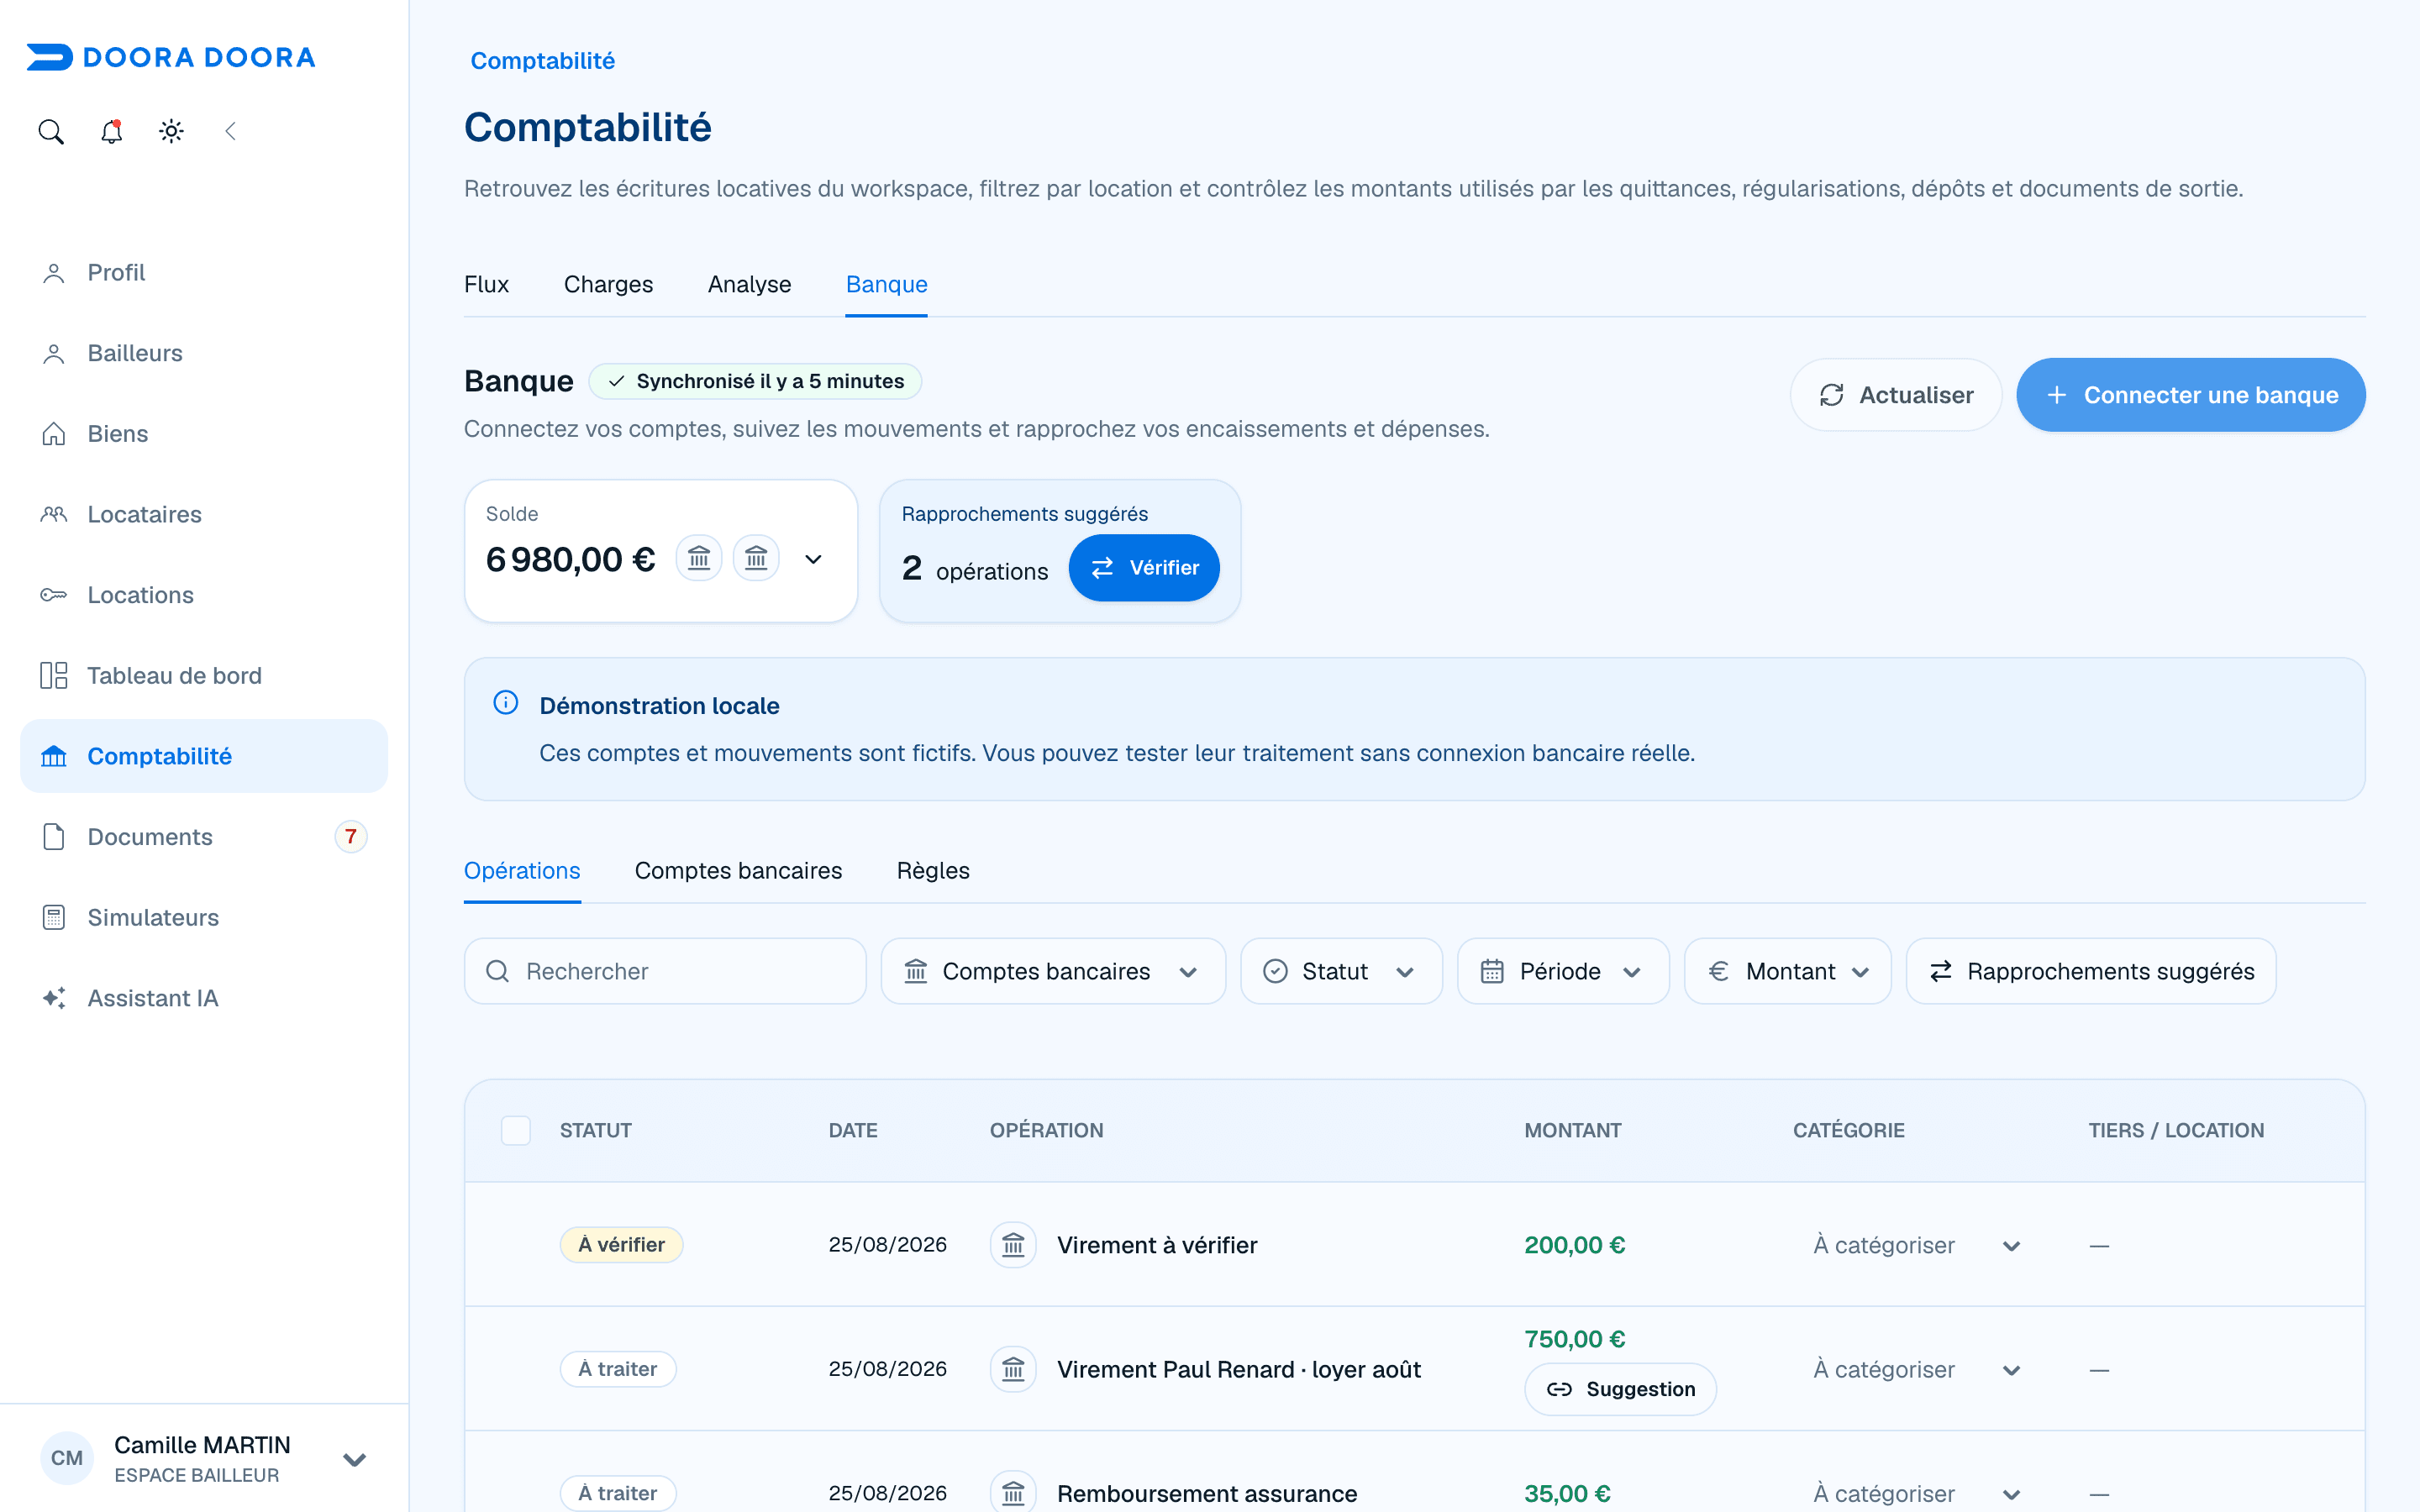Expand Camille MARTIN account menu

click(354, 1459)
